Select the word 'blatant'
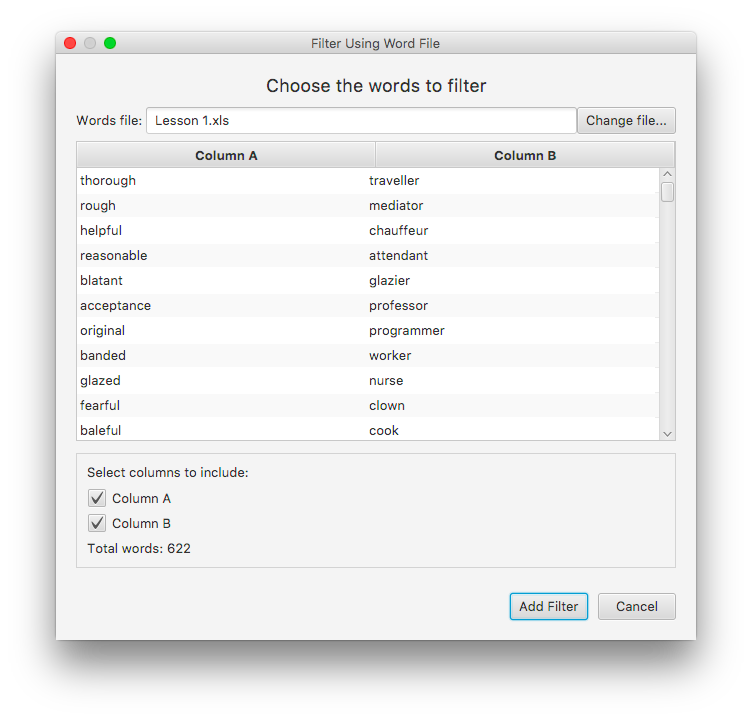The image size is (752, 720). point(101,281)
